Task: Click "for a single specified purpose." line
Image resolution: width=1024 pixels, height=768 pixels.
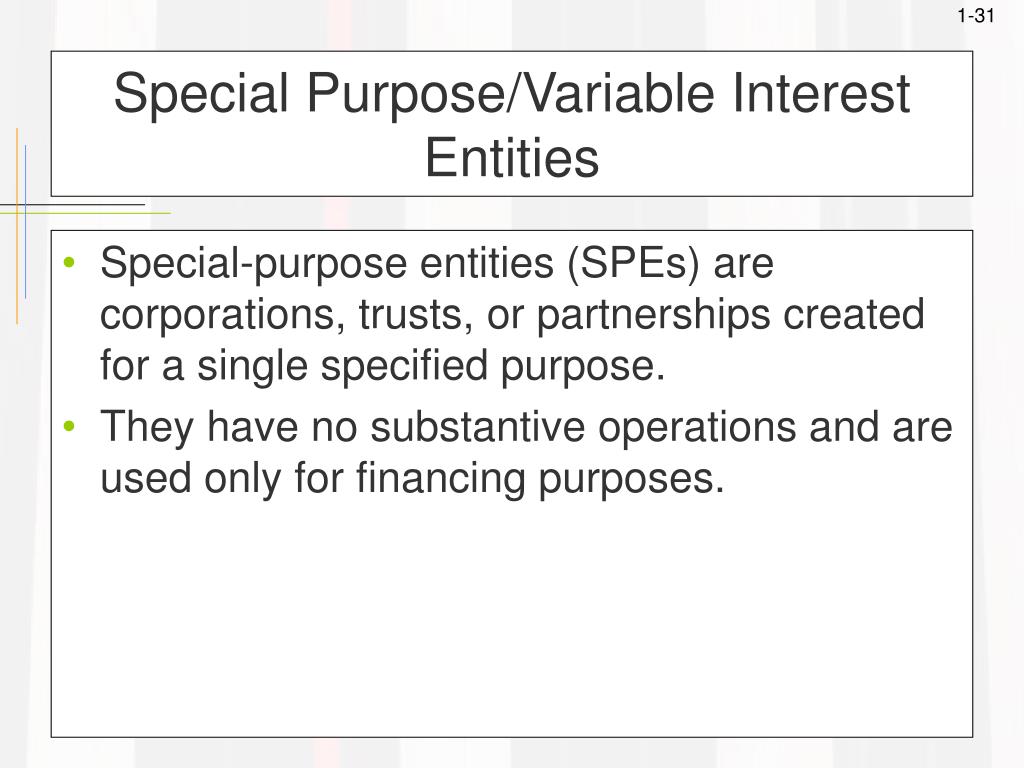Action: click(383, 365)
